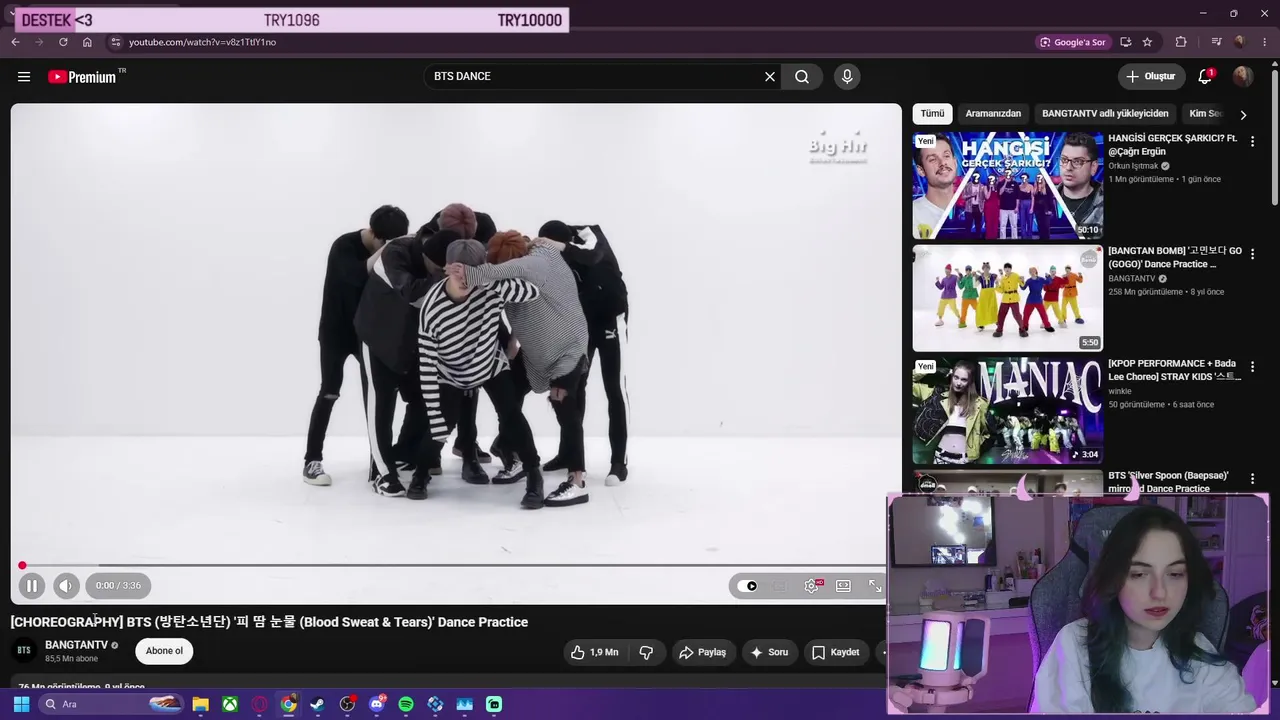Subscribe with the Abone ol button
Image resolution: width=1280 pixels, height=720 pixels.
pyautogui.click(x=164, y=651)
